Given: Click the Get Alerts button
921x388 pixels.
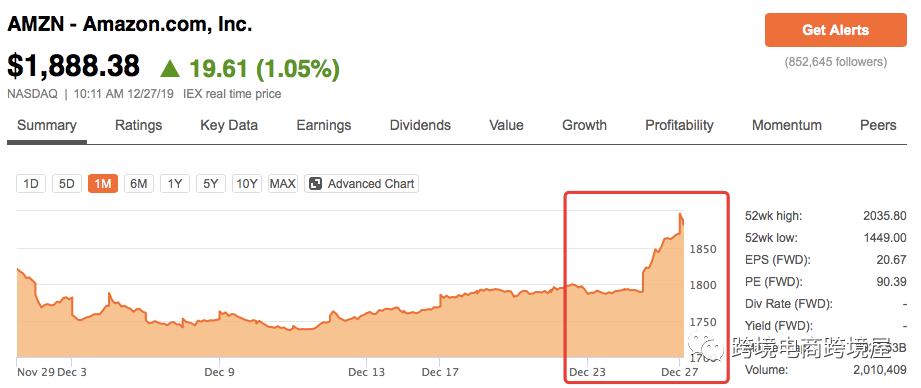Looking at the screenshot, I should [x=835, y=30].
